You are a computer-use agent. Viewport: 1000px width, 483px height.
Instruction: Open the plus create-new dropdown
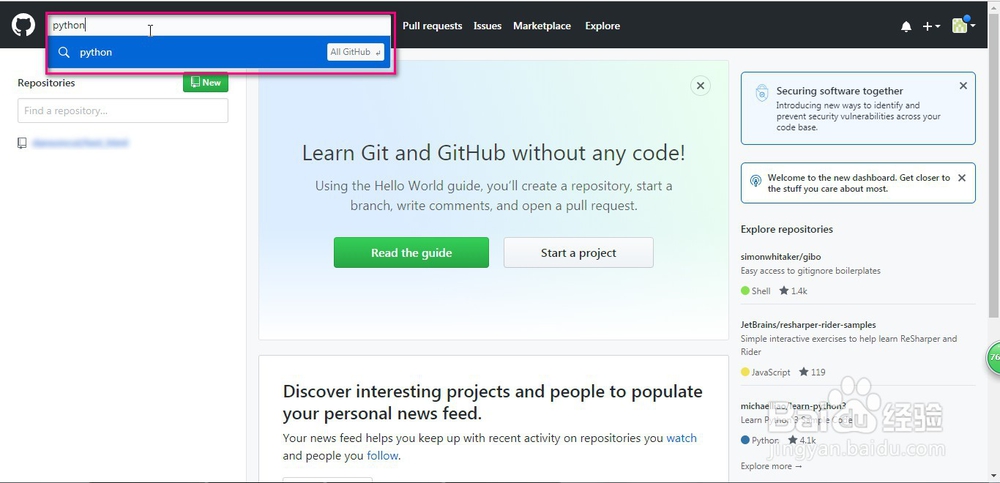tap(931, 26)
